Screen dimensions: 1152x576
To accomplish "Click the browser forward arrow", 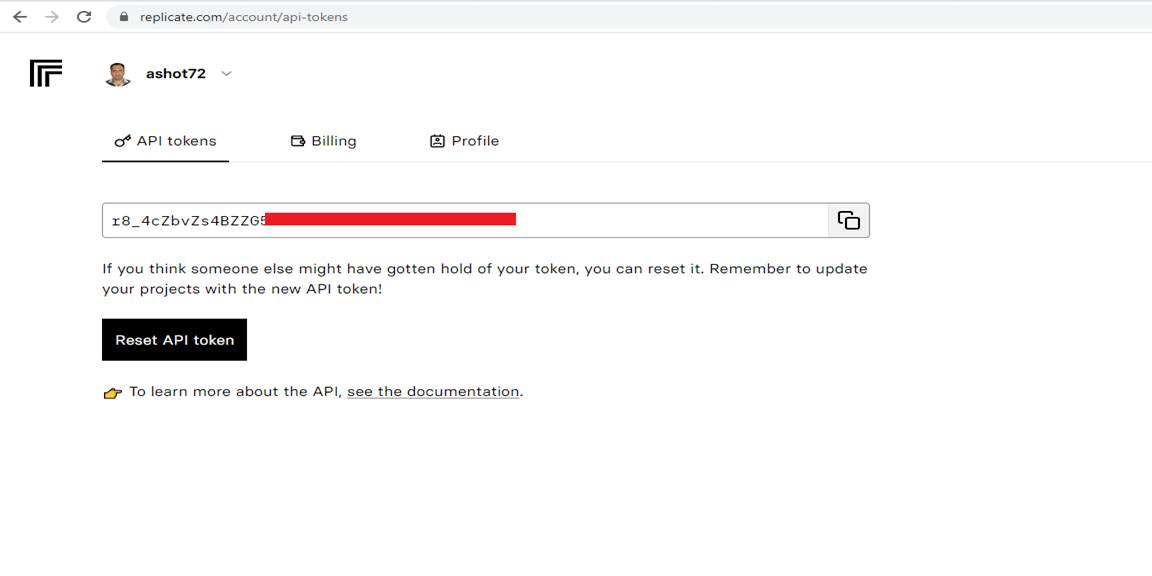I will point(51,17).
